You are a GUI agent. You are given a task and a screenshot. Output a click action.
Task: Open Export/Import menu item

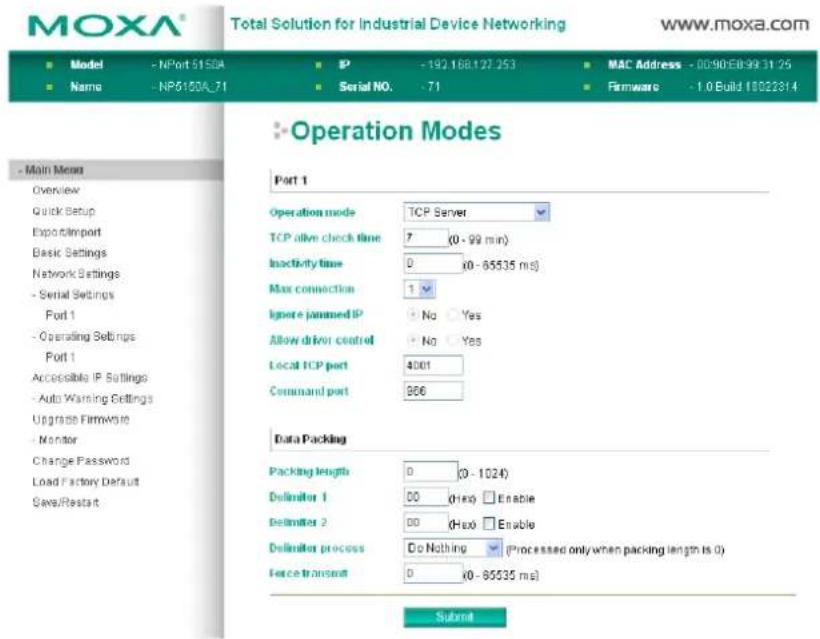66,232
